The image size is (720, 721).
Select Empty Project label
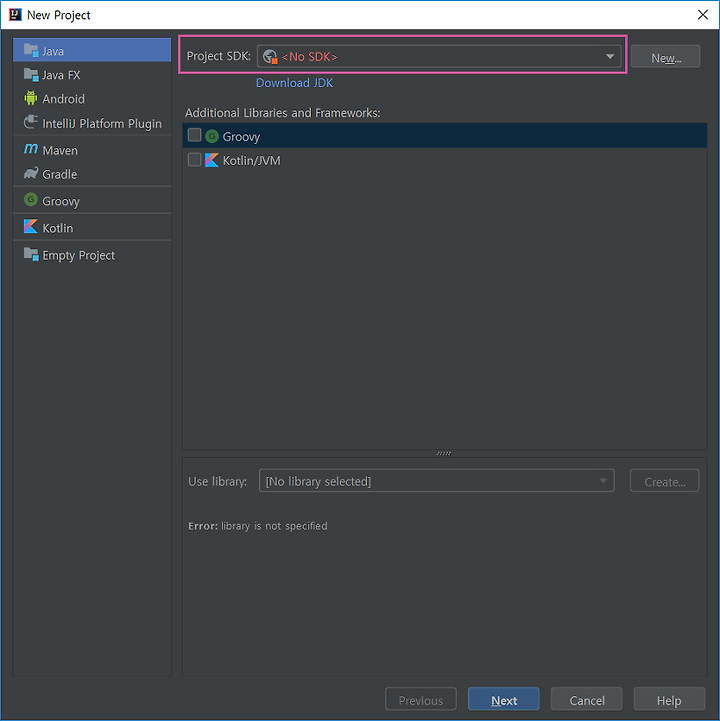click(x=79, y=255)
